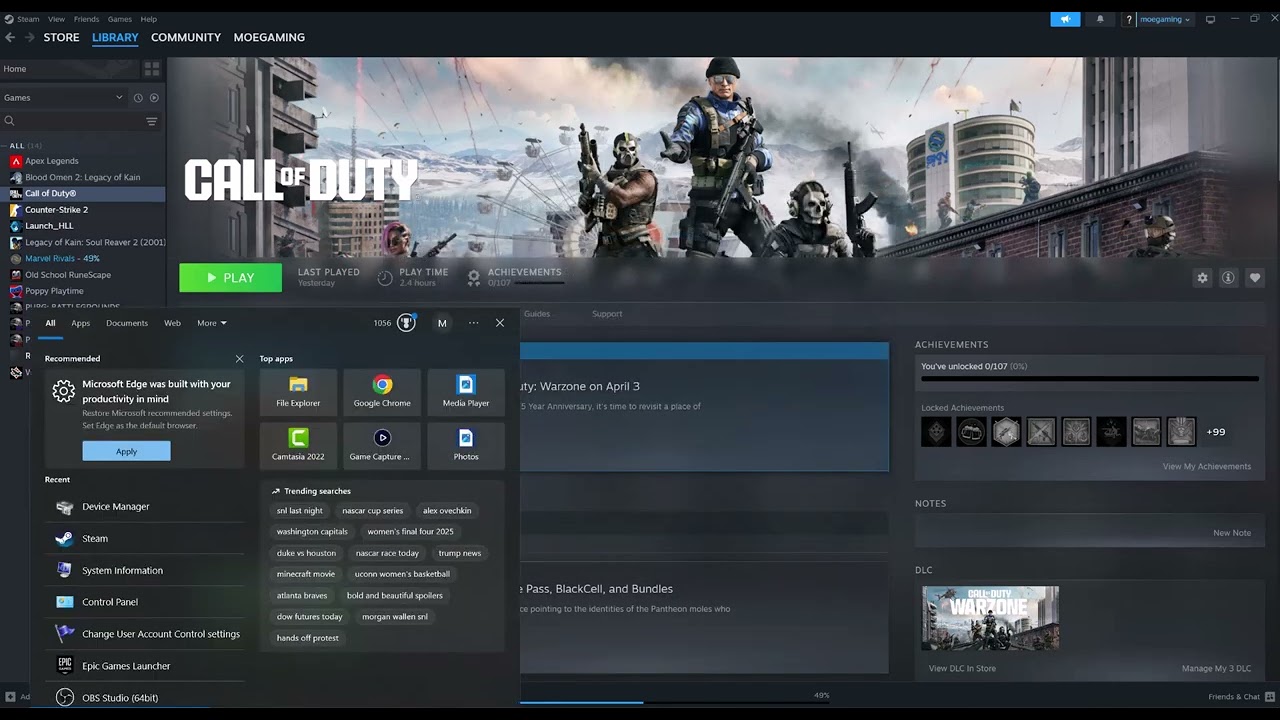Click the library search field
This screenshot has width=1280, height=720.
72,121
